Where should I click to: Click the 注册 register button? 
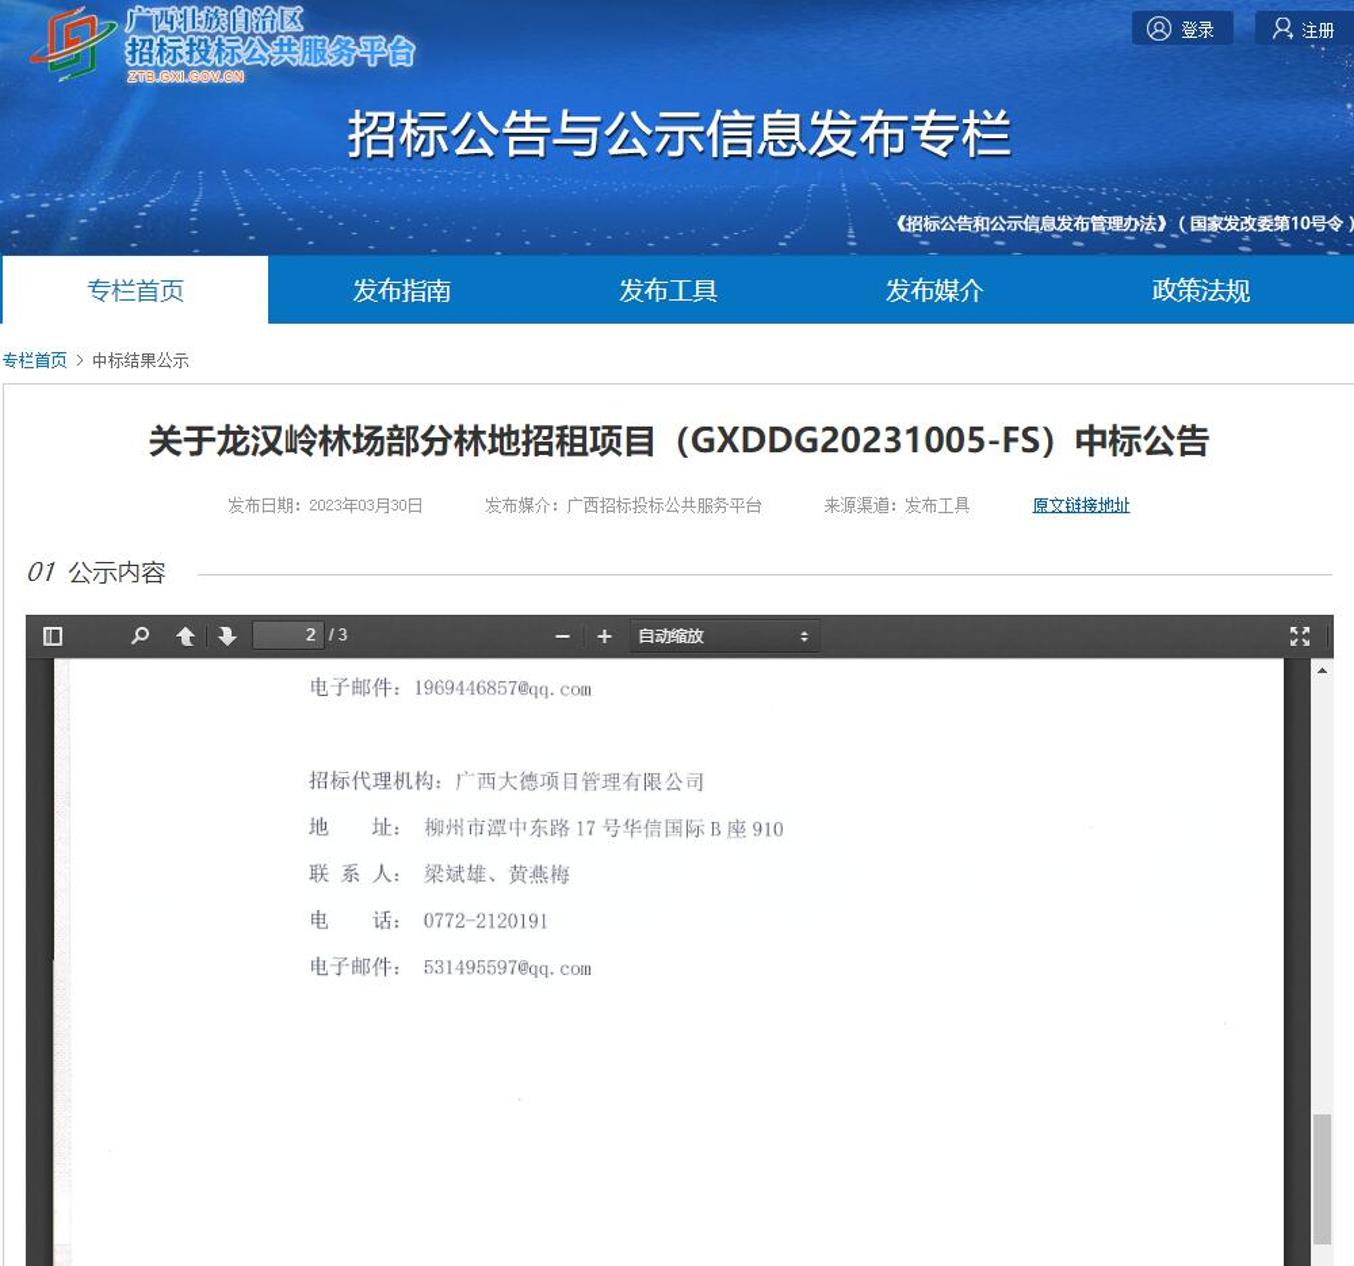tap(1303, 29)
